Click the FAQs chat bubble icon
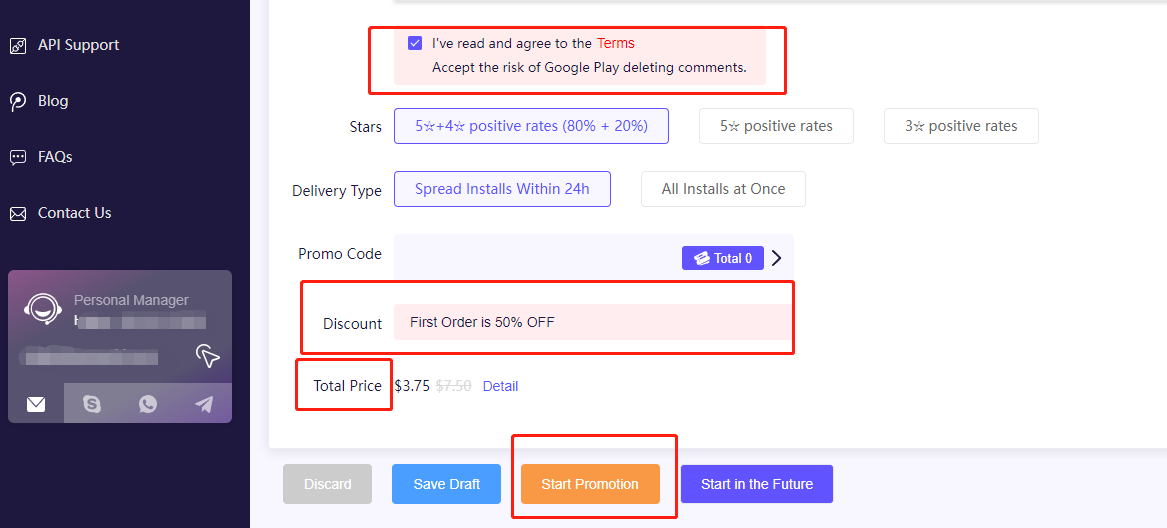 pyautogui.click(x=18, y=157)
